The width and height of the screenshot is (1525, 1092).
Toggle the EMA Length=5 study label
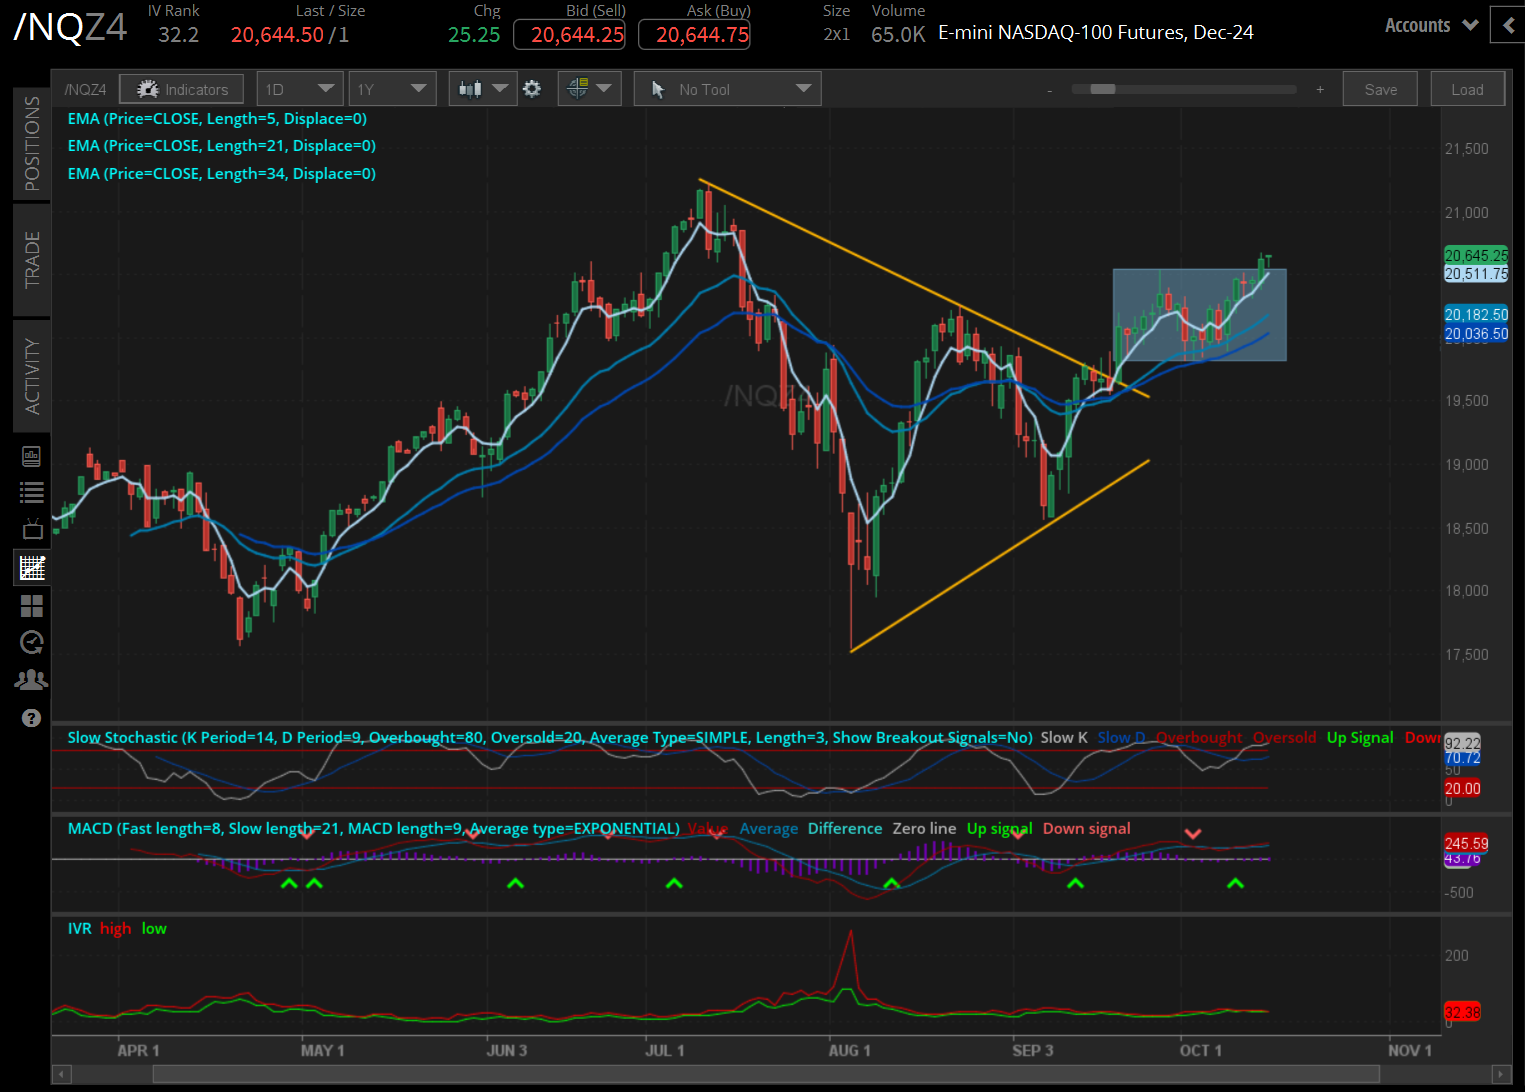[x=217, y=118]
